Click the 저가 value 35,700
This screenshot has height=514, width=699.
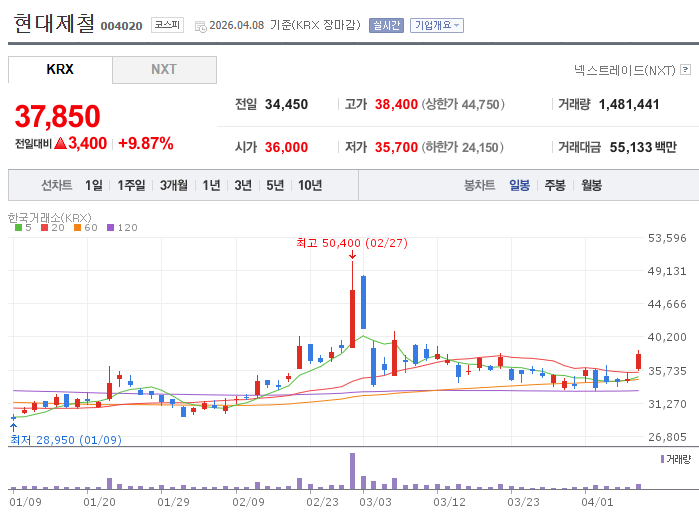[x=396, y=147]
